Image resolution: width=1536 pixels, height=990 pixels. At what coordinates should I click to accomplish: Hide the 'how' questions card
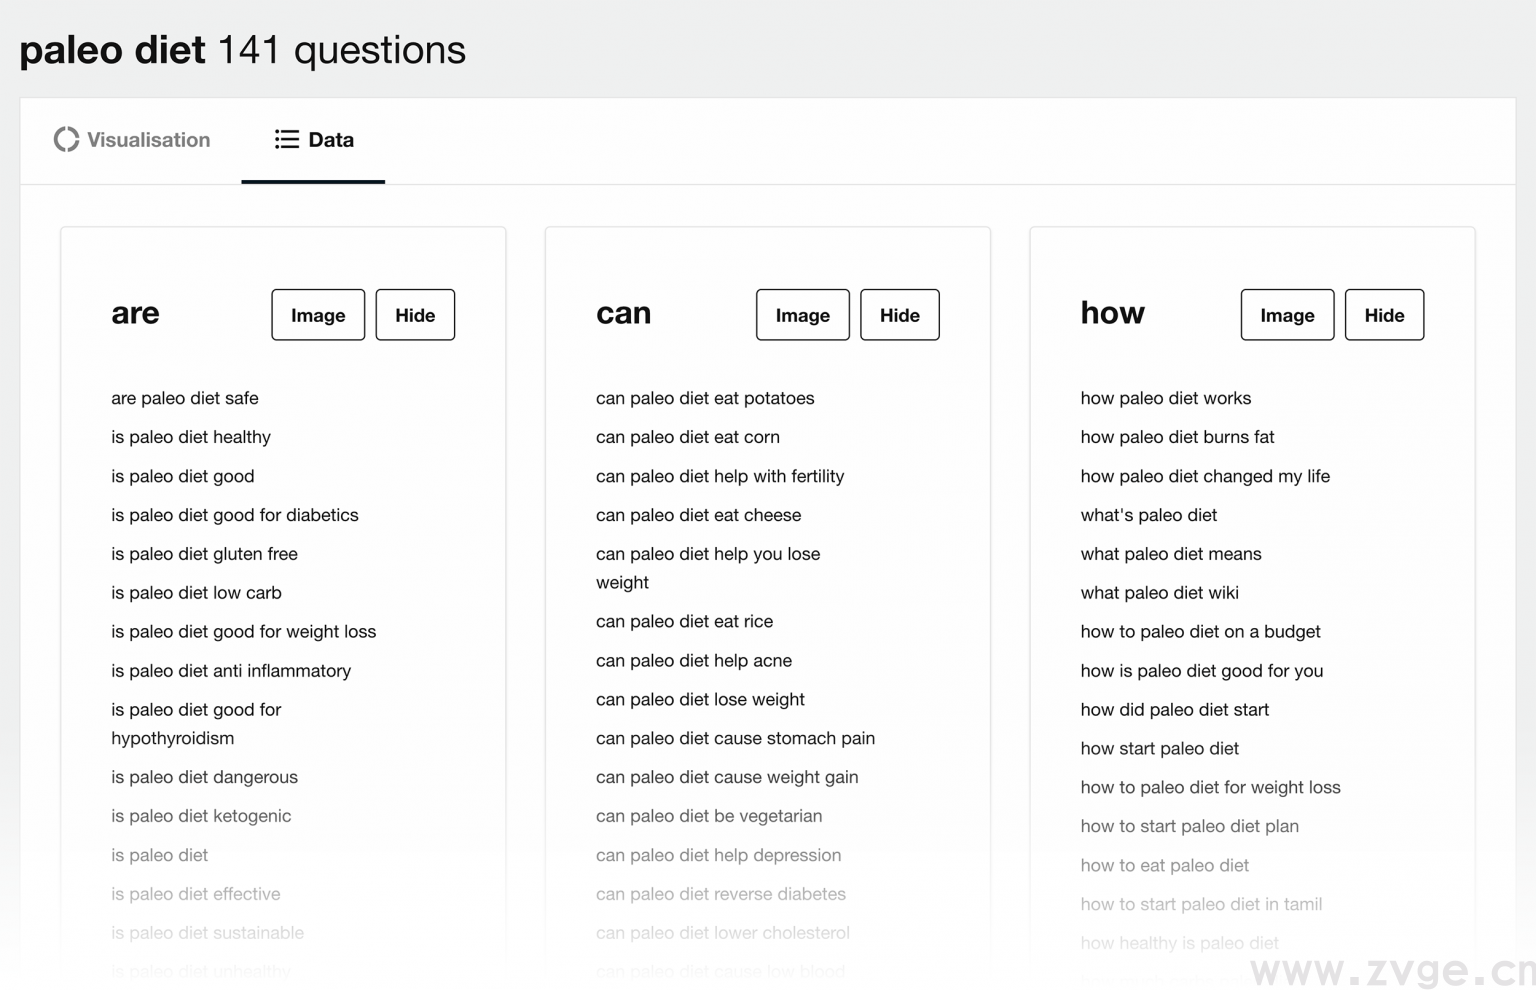[1384, 315]
